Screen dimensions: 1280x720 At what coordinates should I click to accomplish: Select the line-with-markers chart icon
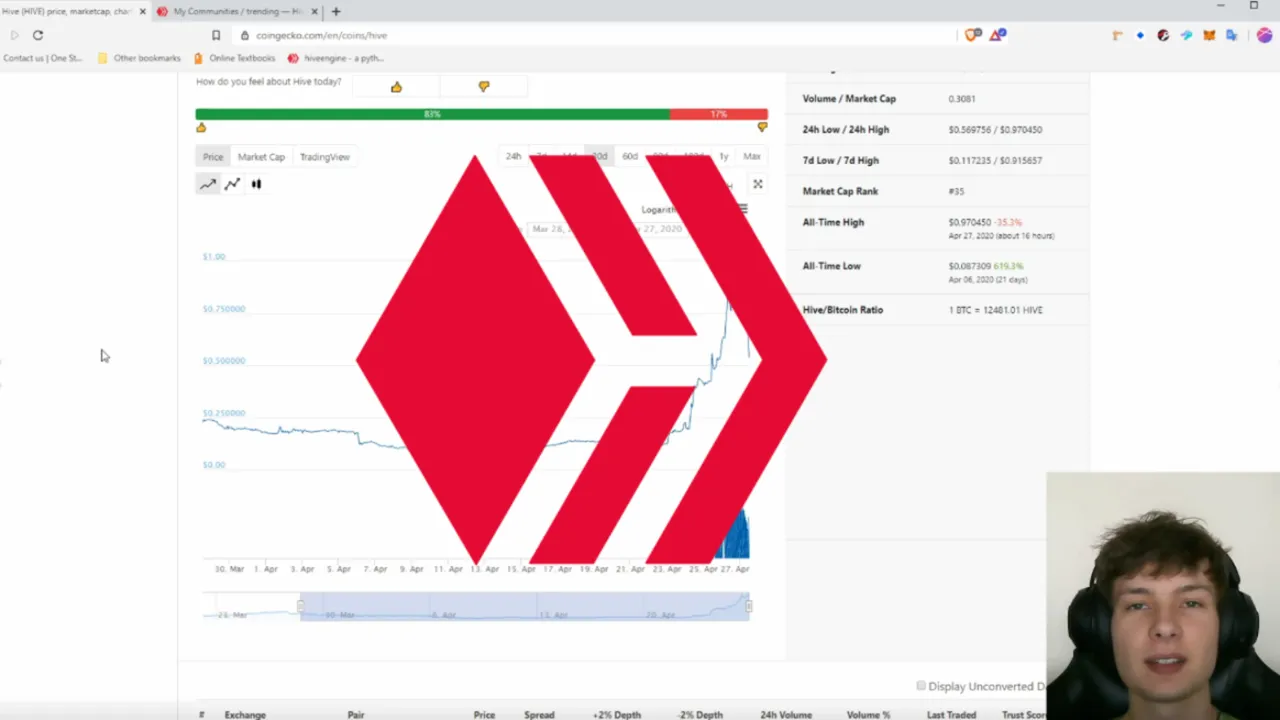(x=232, y=184)
